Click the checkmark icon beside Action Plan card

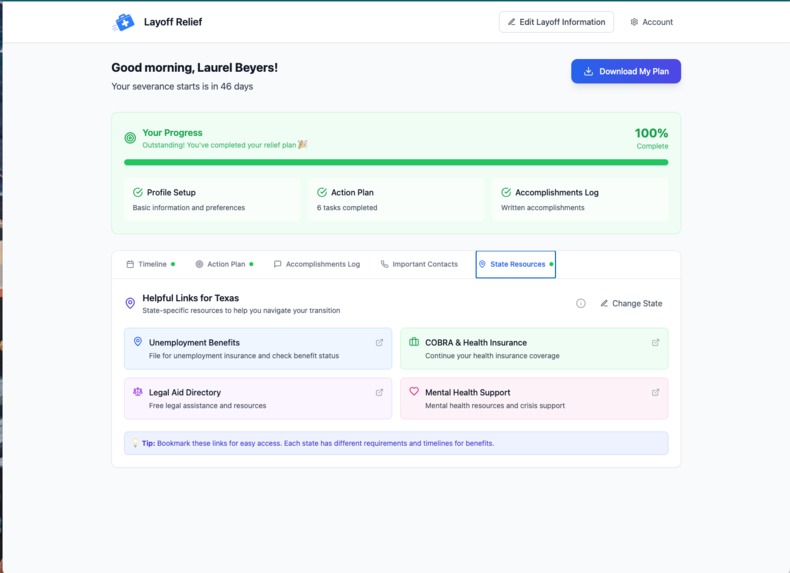tap(322, 193)
